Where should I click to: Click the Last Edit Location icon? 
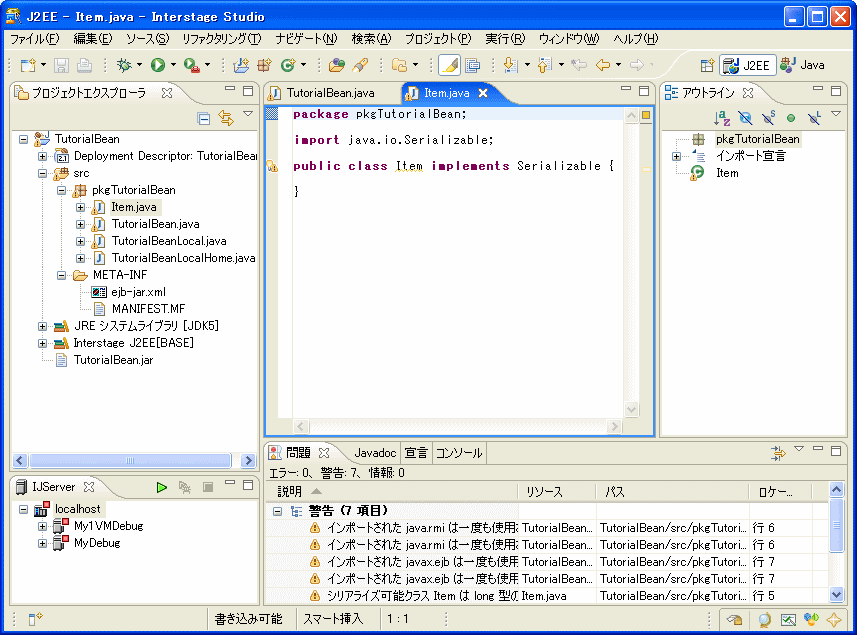579,66
